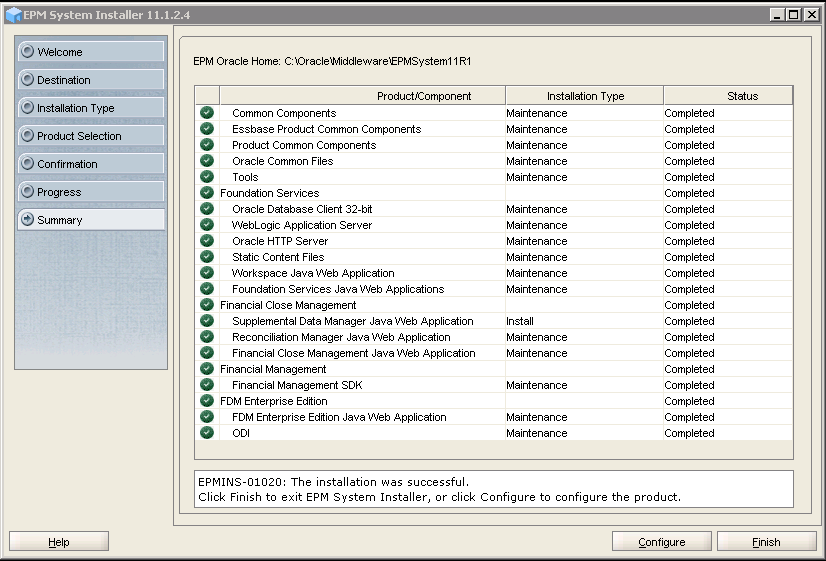Select the Welcome step in the sidebar

click(90, 52)
